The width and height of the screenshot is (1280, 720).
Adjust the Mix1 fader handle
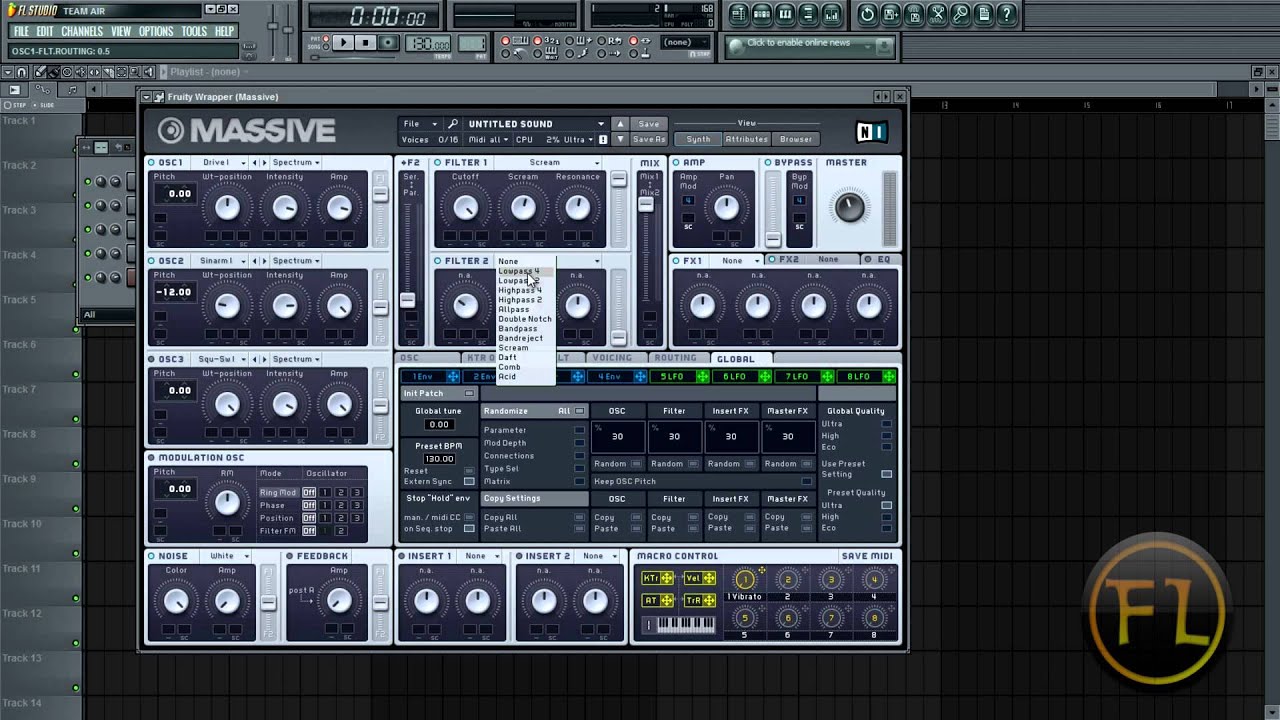(646, 204)
